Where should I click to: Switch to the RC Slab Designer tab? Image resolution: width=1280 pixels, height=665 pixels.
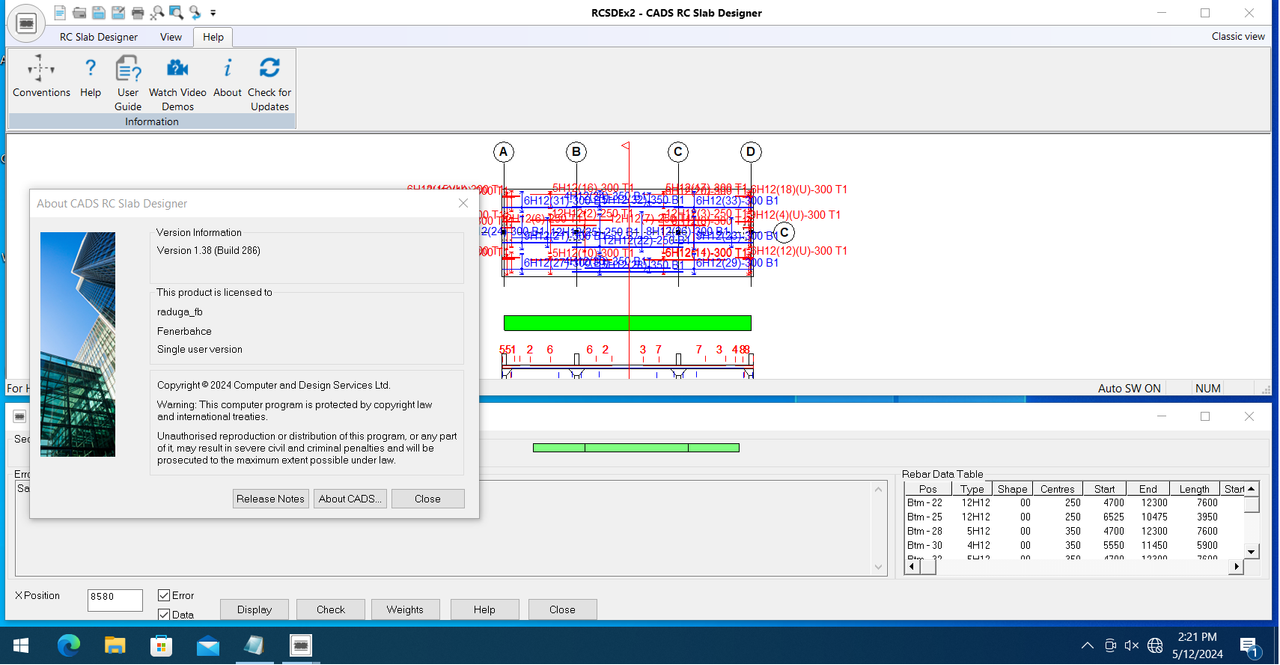point(98,37)
